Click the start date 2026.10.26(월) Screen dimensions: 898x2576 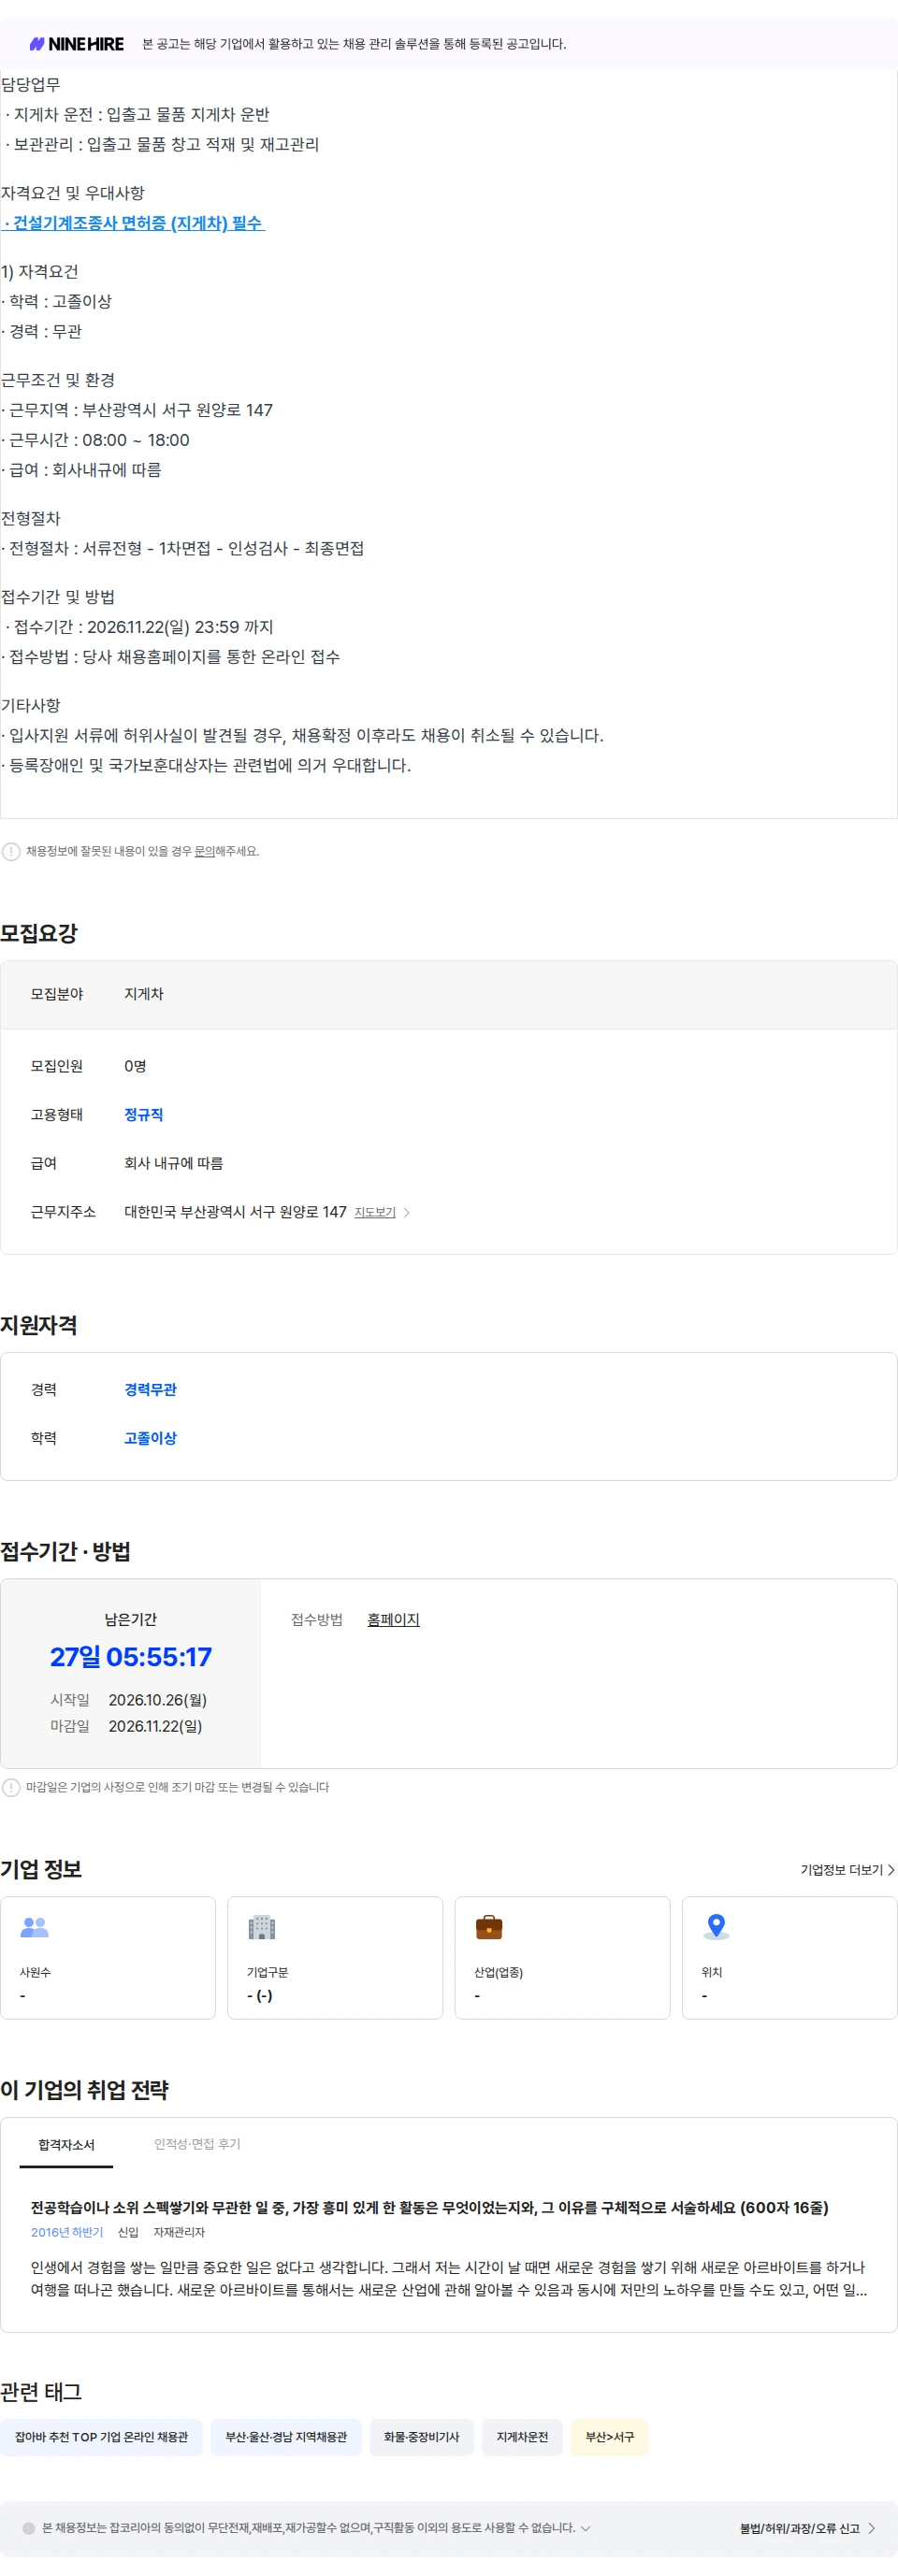click(158, 1700)
